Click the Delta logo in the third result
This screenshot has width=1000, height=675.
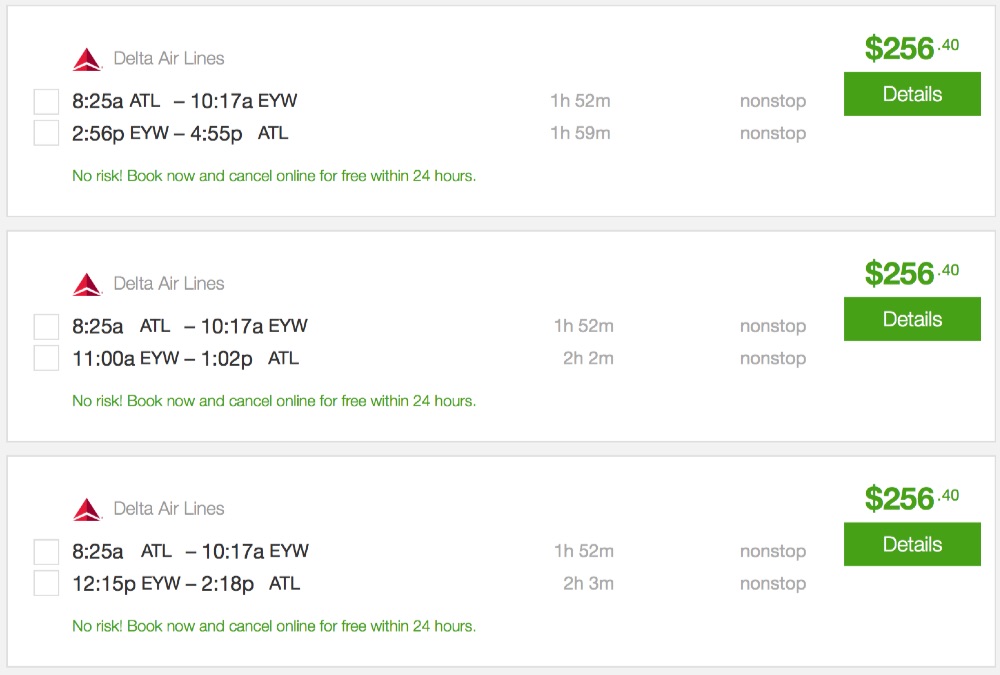tap(87, 510)
